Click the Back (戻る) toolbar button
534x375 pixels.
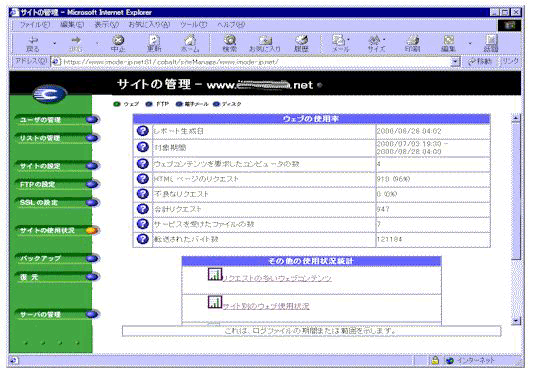coord(33,44)
